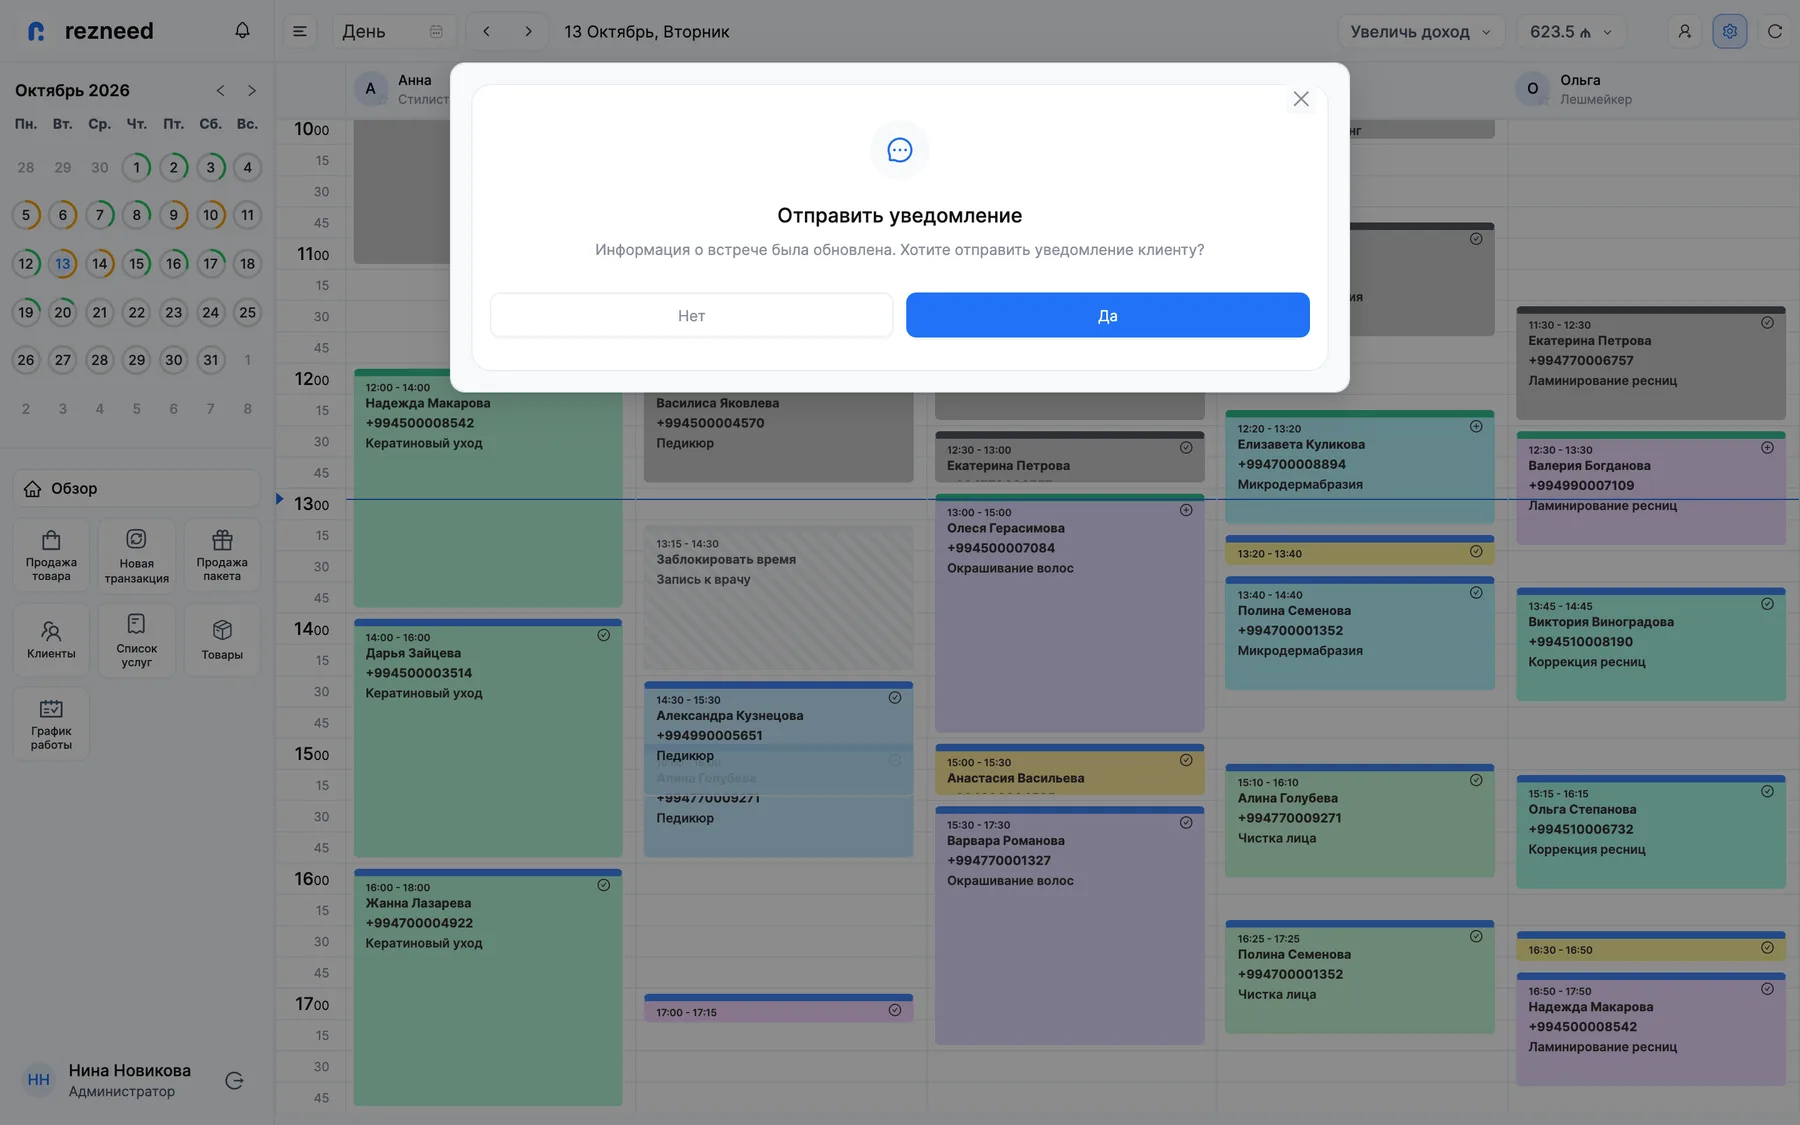This screenshot has height=1125, width=1800.
Task: Decline notification with Нет button
Action: coord(691,315)
